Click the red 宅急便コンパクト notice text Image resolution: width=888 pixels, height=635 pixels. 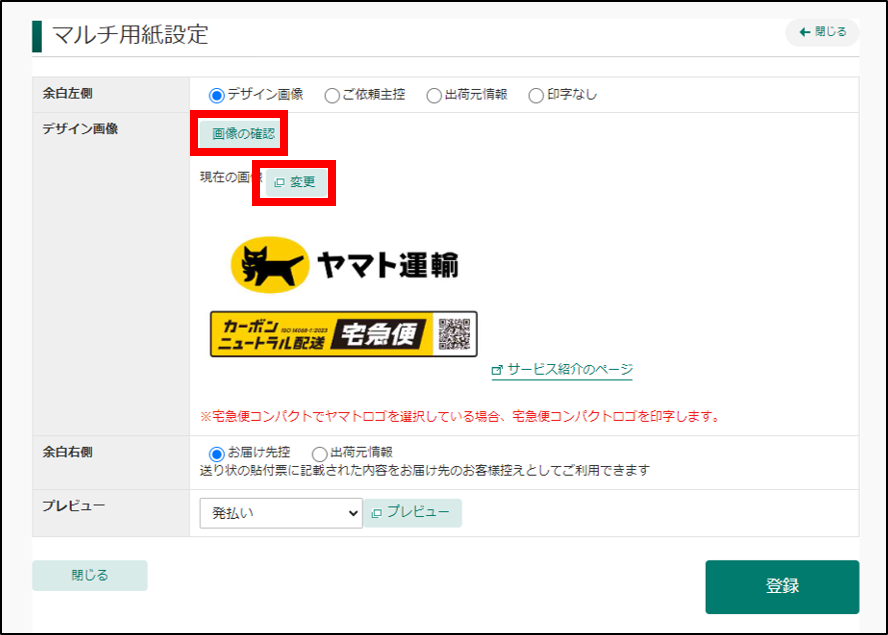point(460,416)
